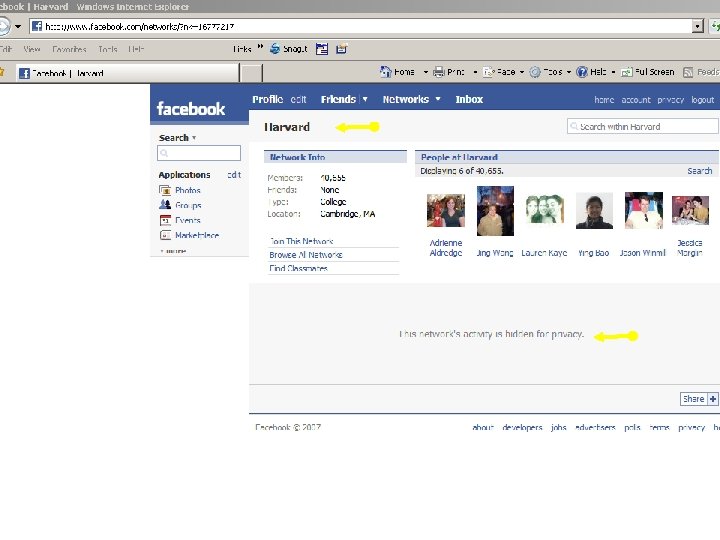This screenshot has height=540, width=720.
Task: Click the capture icon after SnagIt icons
Action: click(342, 48)
